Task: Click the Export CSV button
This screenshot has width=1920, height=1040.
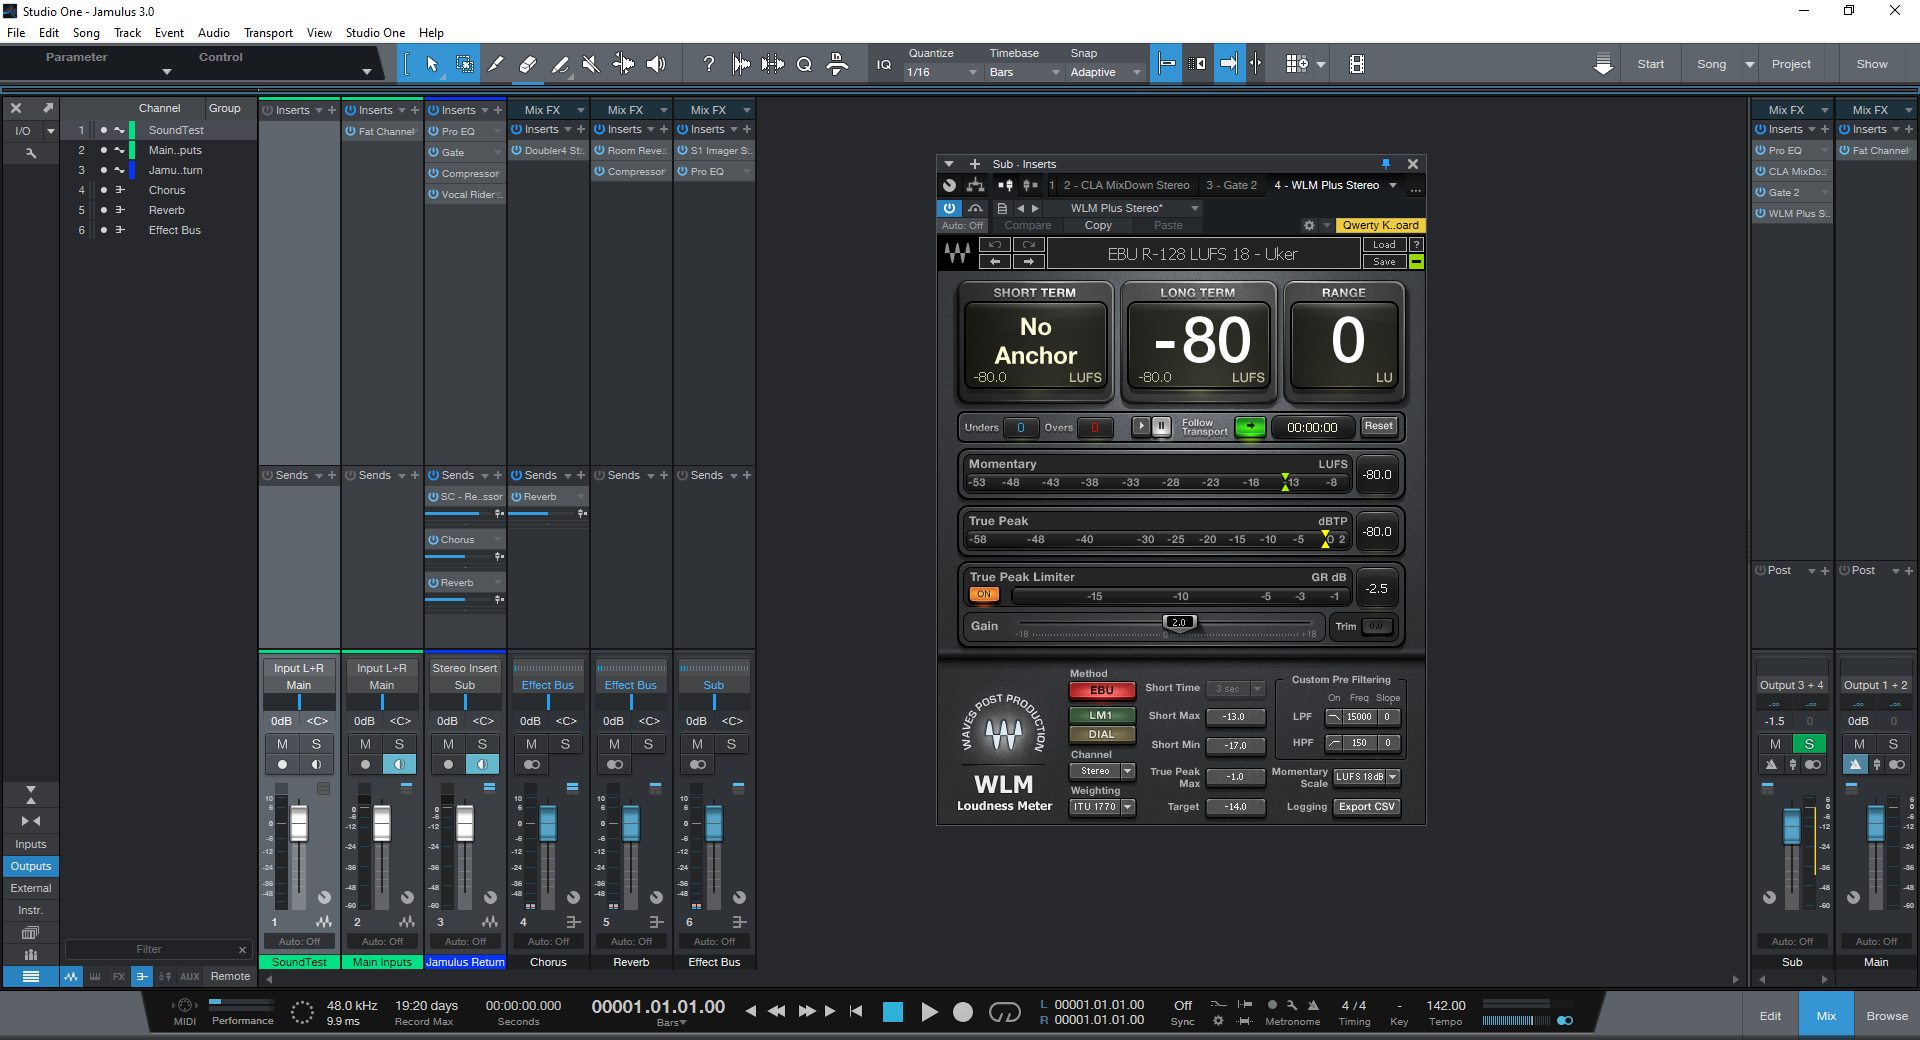Action: (x=1366, y=807)
